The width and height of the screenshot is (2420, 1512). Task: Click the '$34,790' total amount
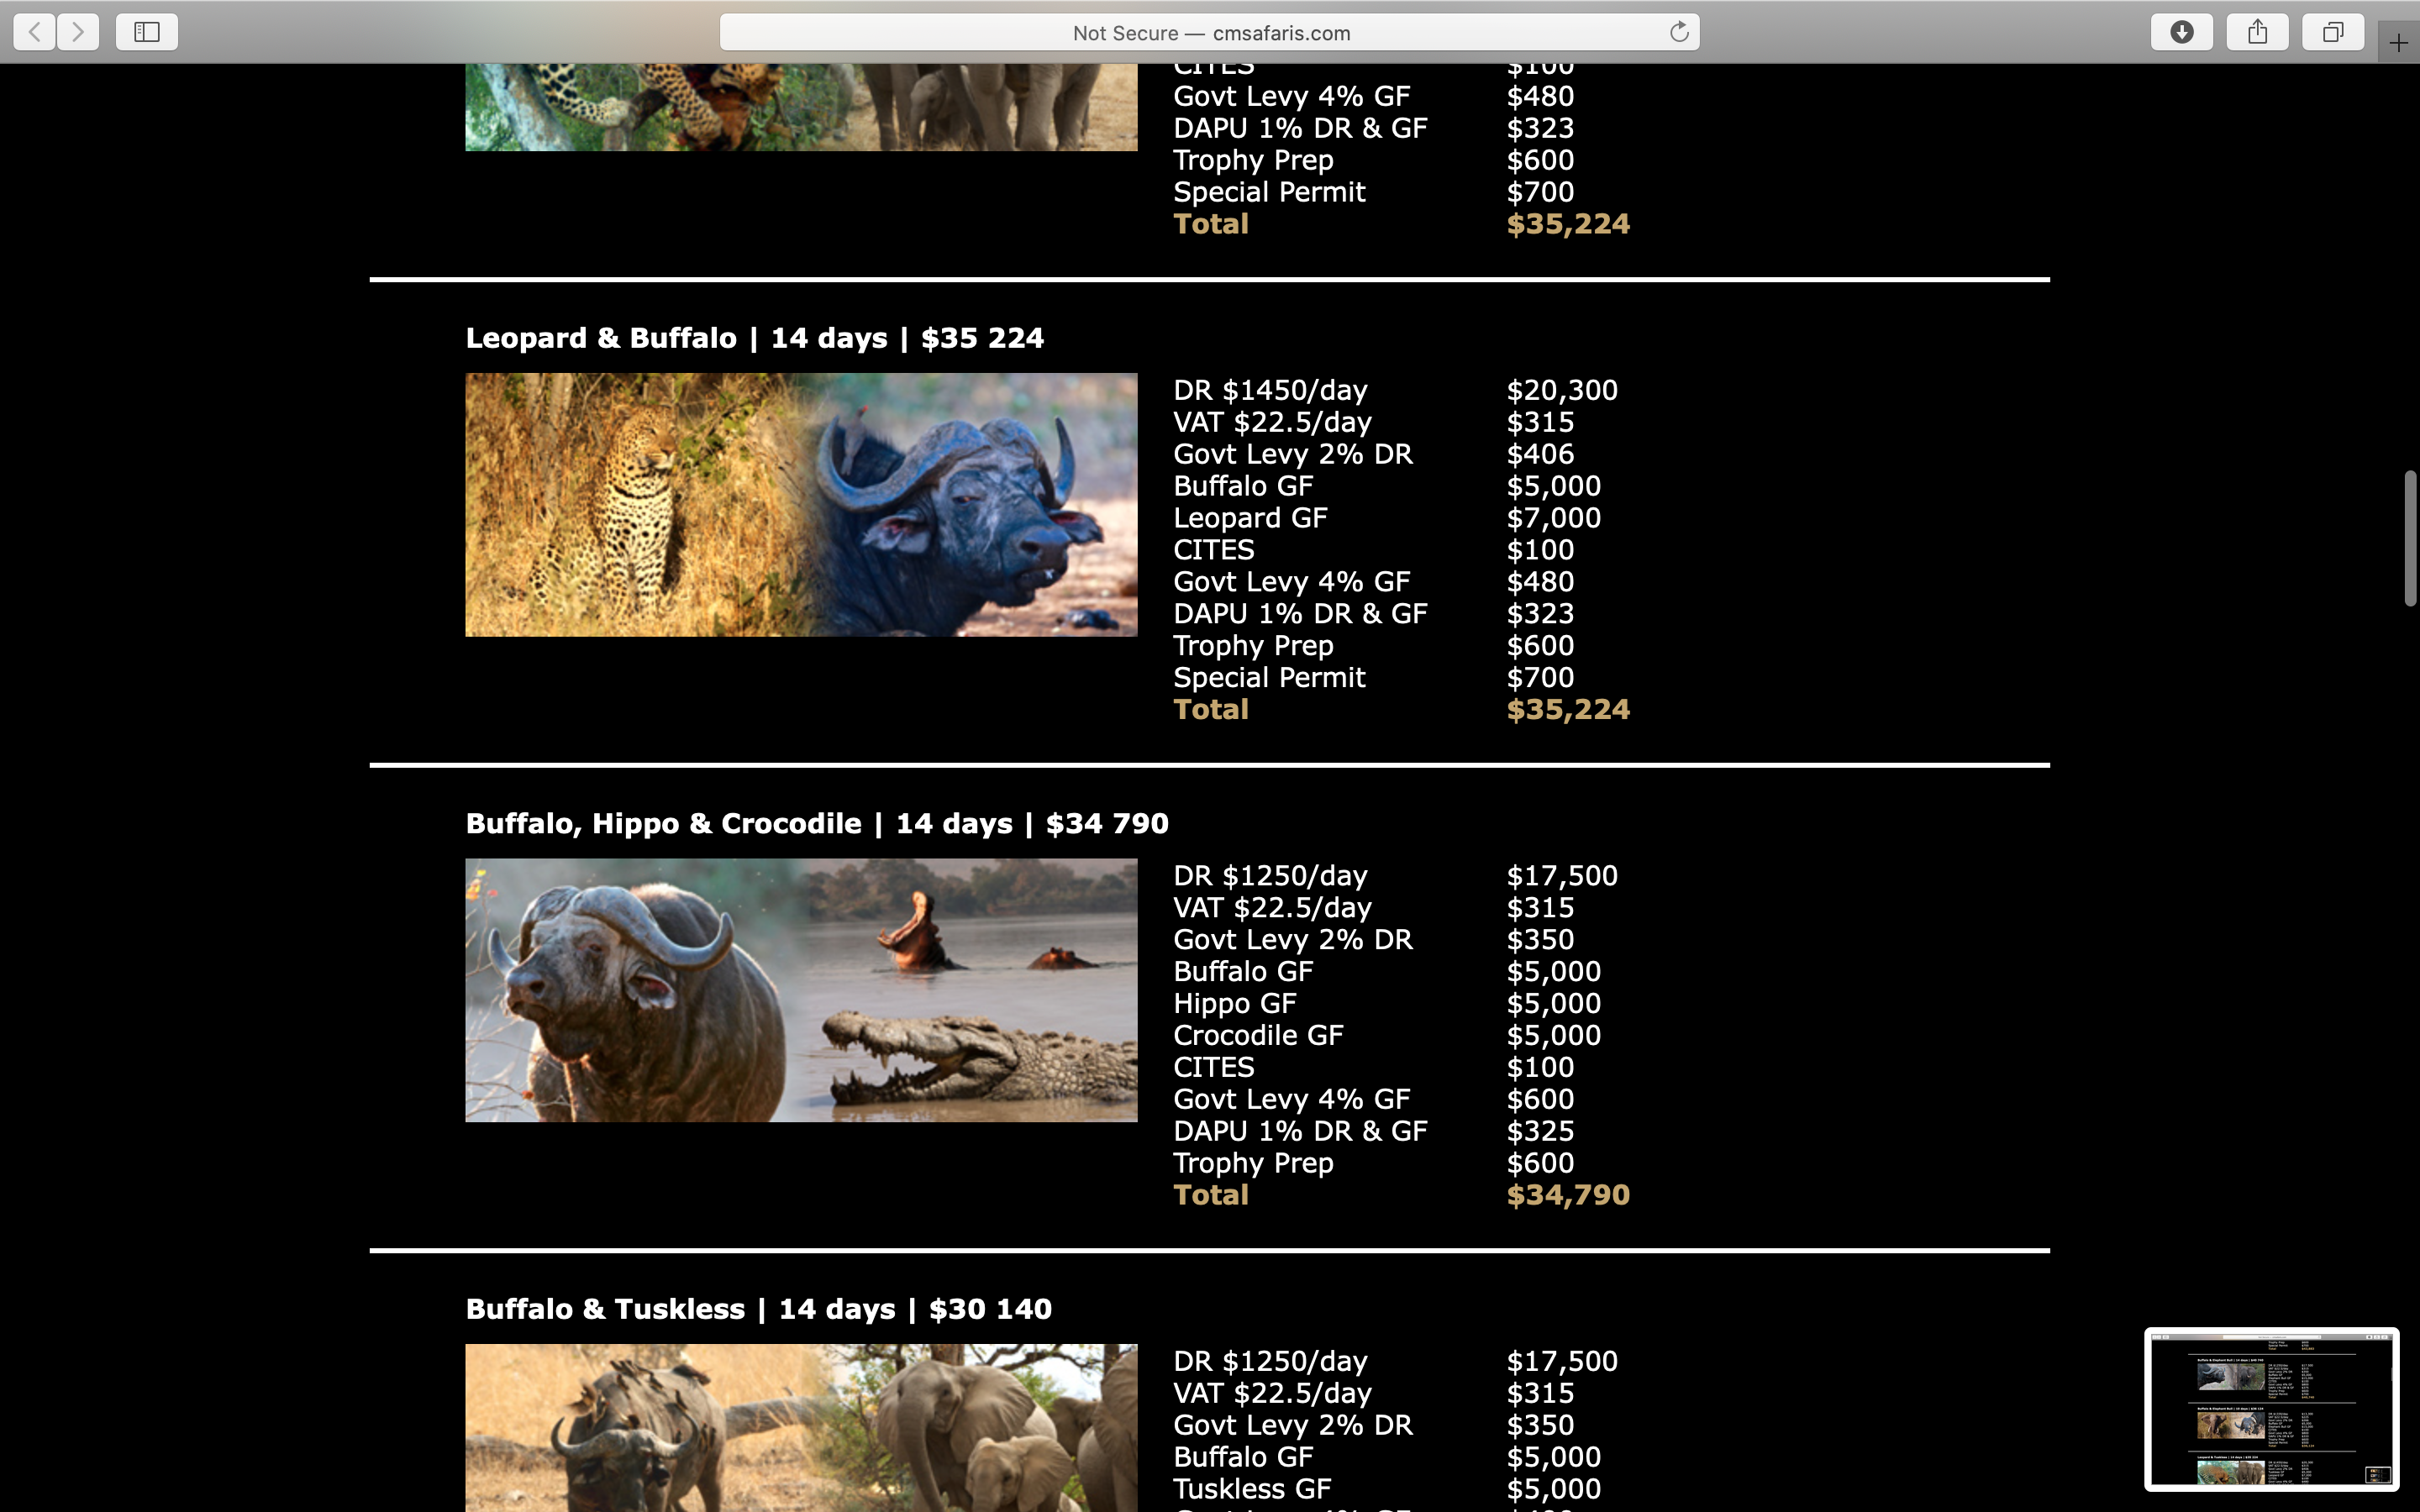(x=1568, y=1195)
